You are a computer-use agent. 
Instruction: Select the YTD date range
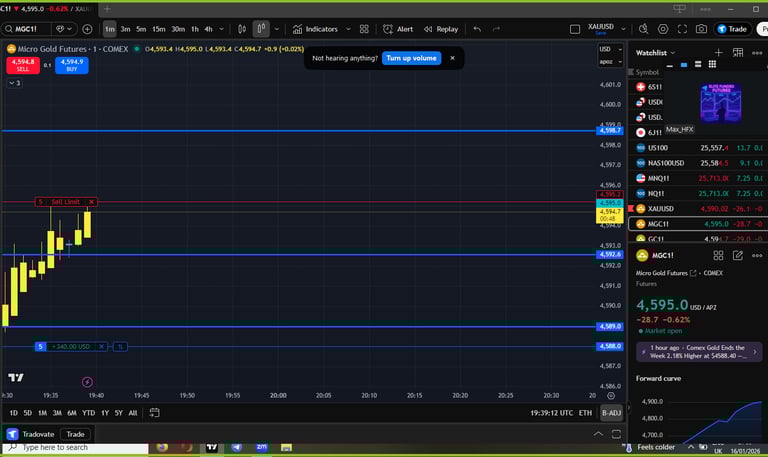(x=89, y=413)
